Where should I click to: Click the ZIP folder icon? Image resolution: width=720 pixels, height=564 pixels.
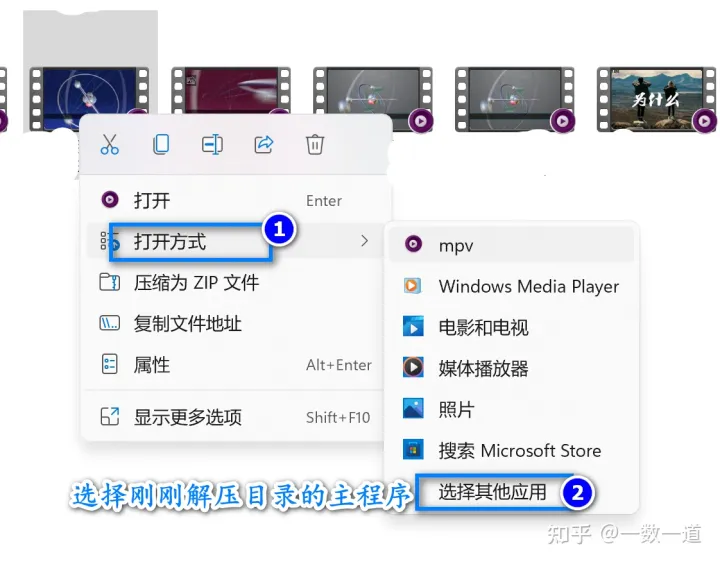pyautogui.click(x=110, y=282)
